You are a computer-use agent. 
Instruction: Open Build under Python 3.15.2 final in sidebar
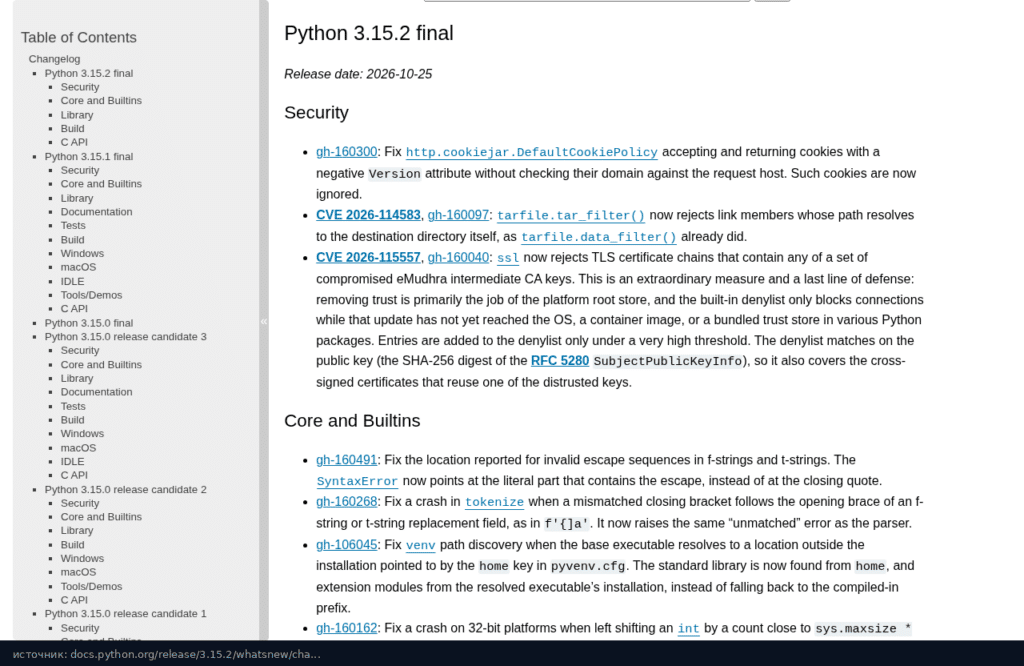pos(72,129)
